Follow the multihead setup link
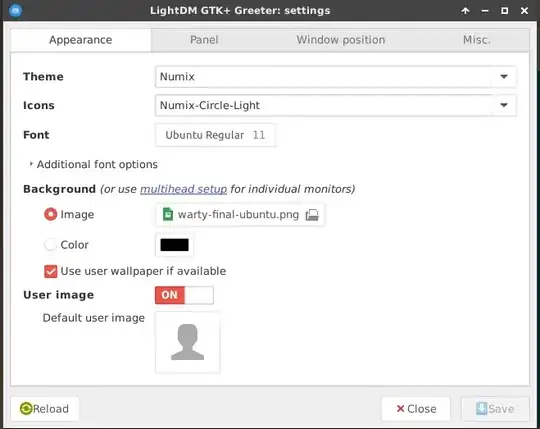This screenshot has width=540, height=429. tap(183, 189)
